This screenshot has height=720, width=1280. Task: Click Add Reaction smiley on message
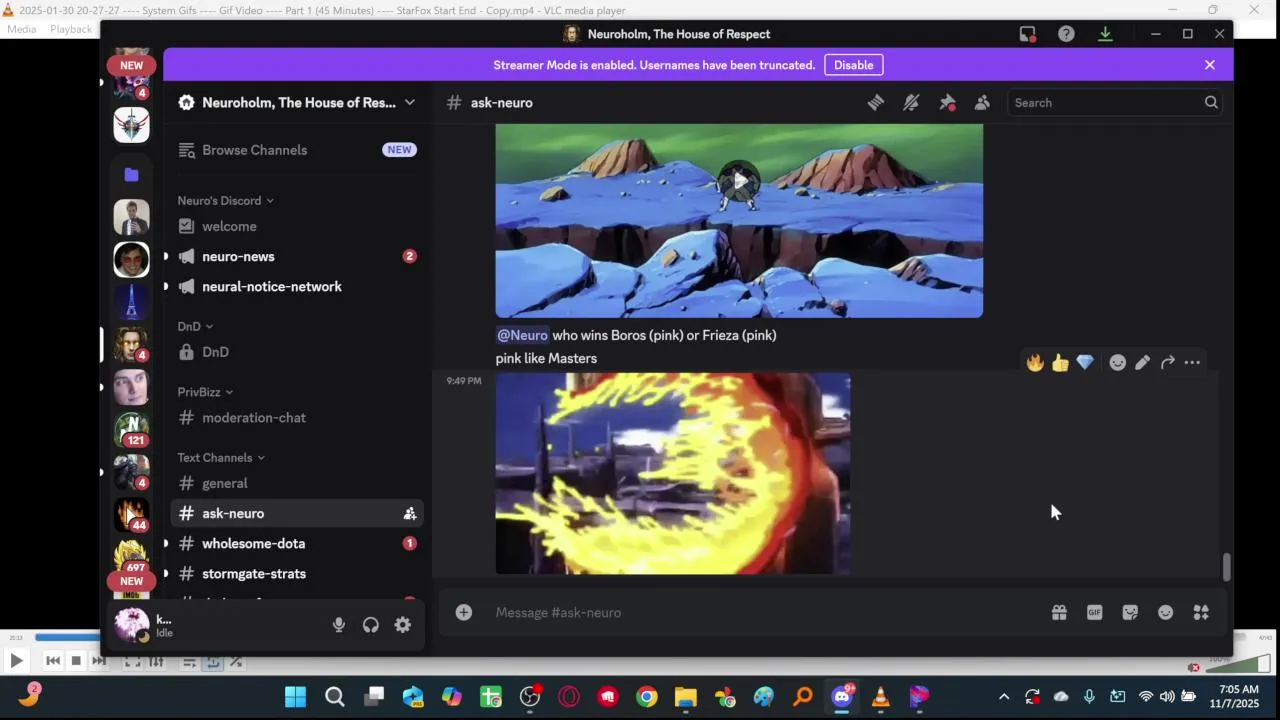tap(1118, 362)
